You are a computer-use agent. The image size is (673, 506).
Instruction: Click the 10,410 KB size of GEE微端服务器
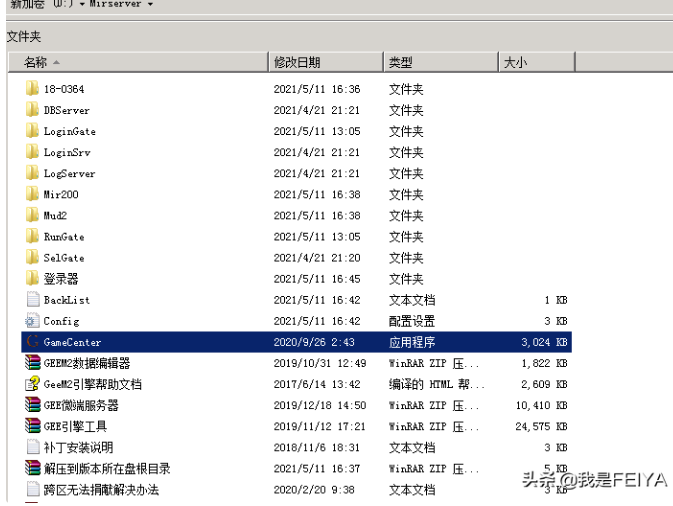[x=541, y=405]
